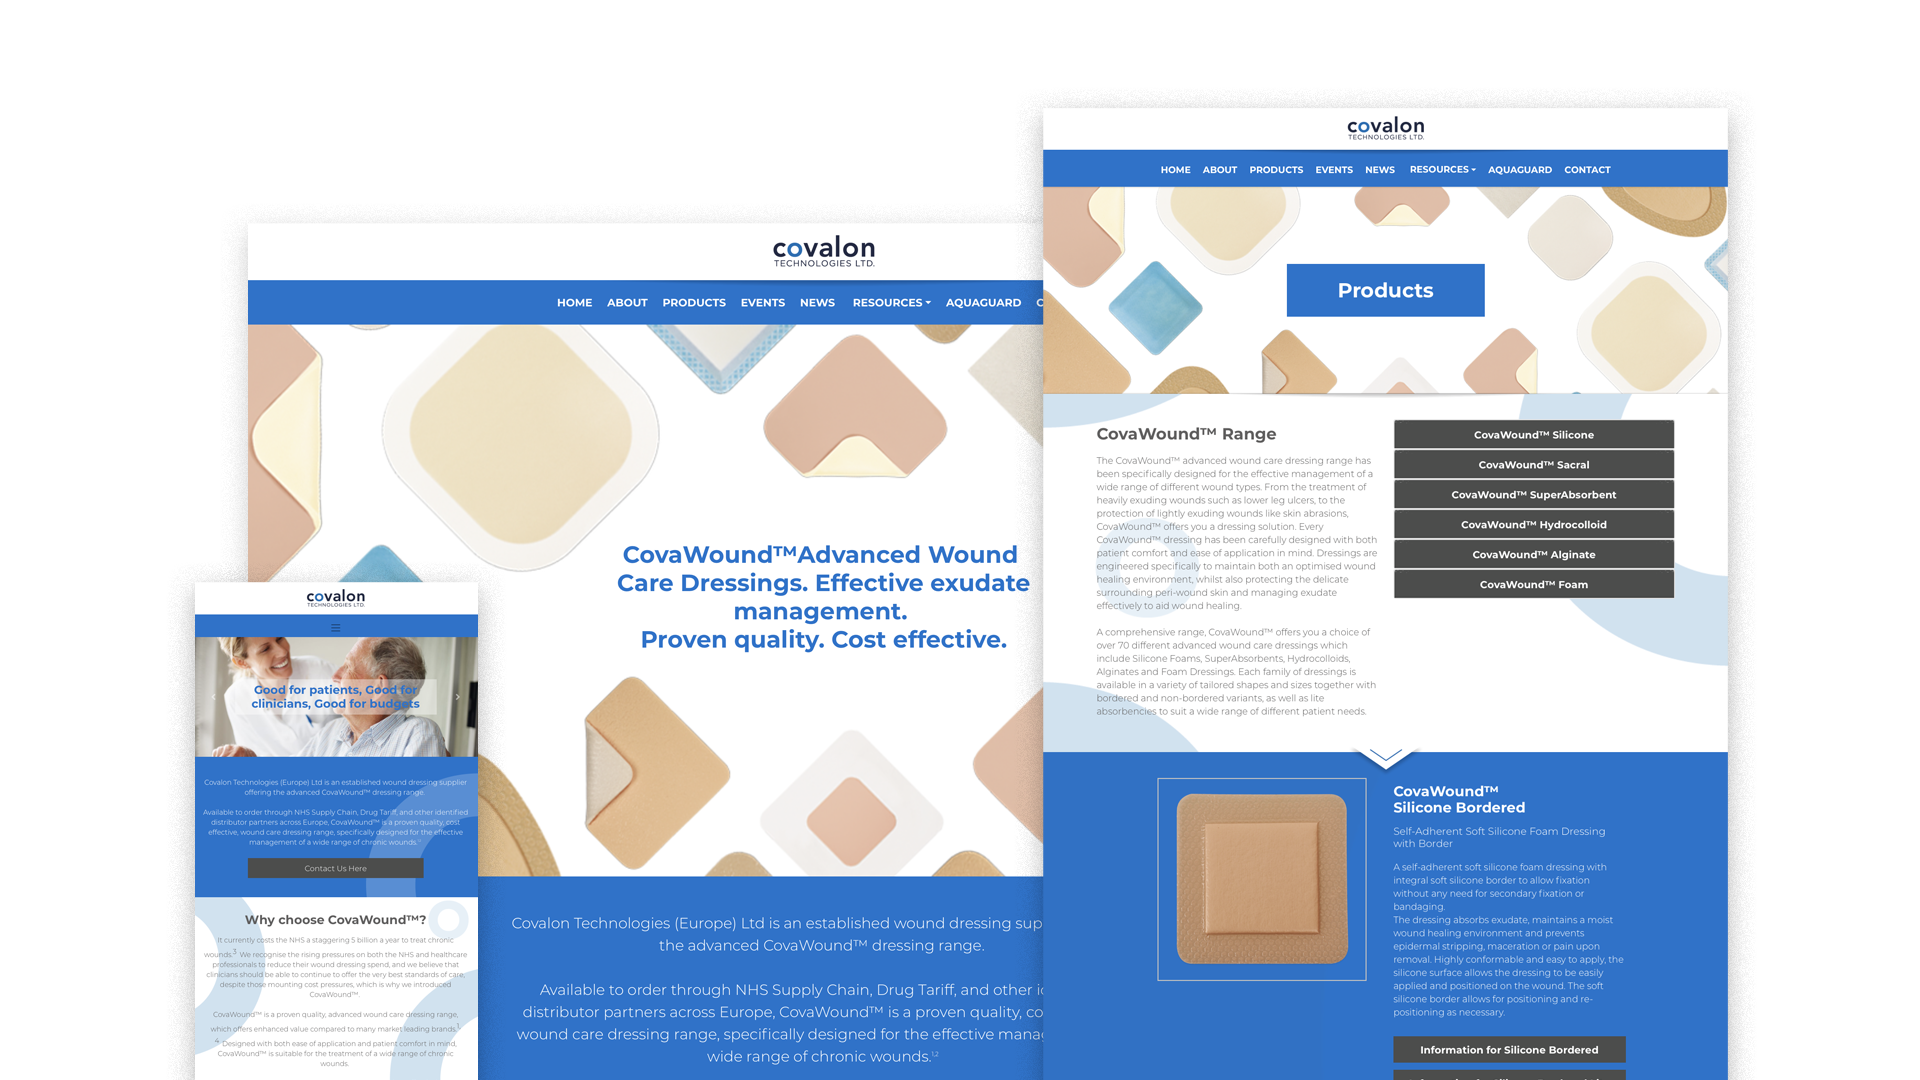Toggle mobile responsive view display

[x=335, y=628]
